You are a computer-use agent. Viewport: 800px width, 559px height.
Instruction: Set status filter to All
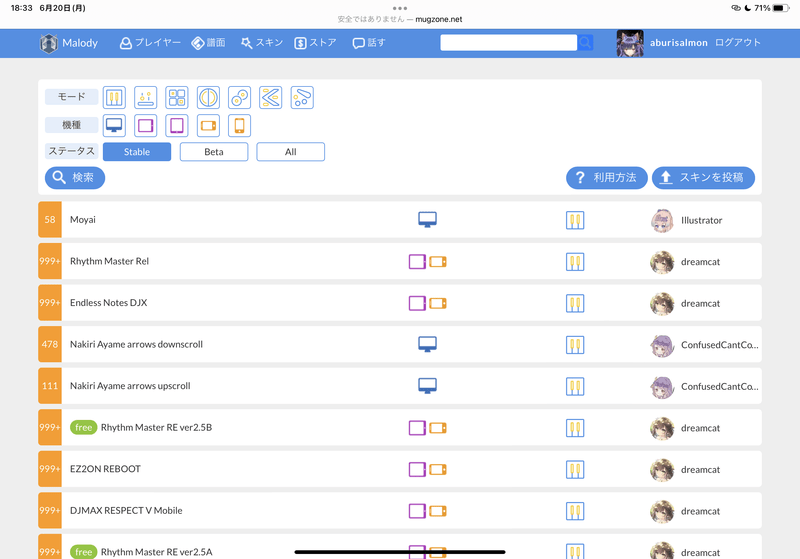tap(290, 152)
